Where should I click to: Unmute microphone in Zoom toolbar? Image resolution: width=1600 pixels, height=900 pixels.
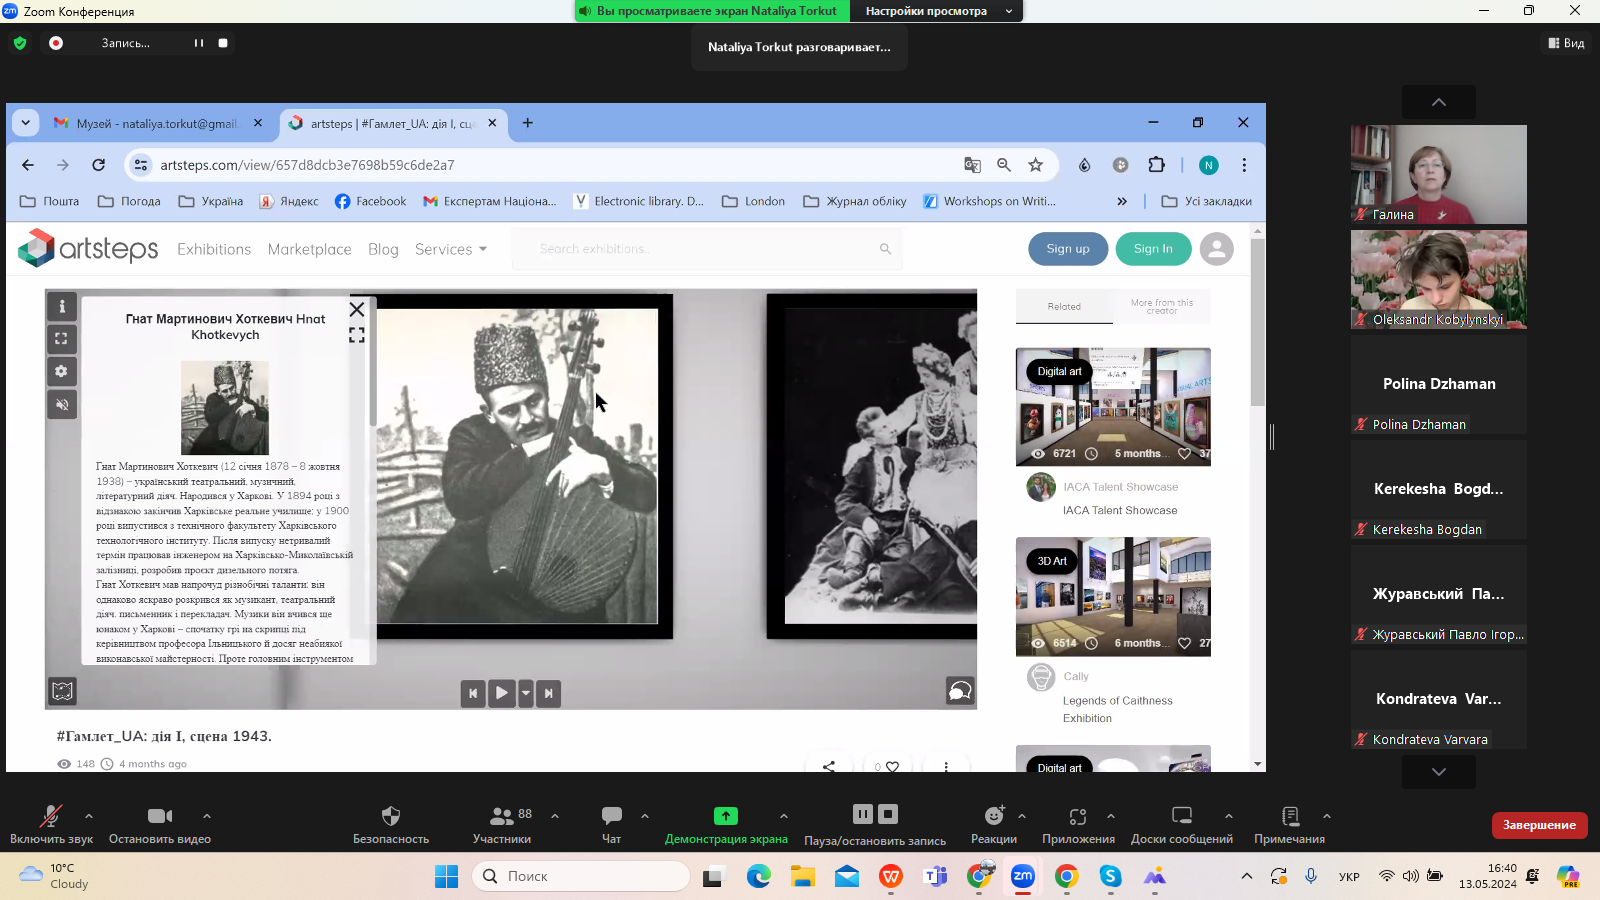50,816
